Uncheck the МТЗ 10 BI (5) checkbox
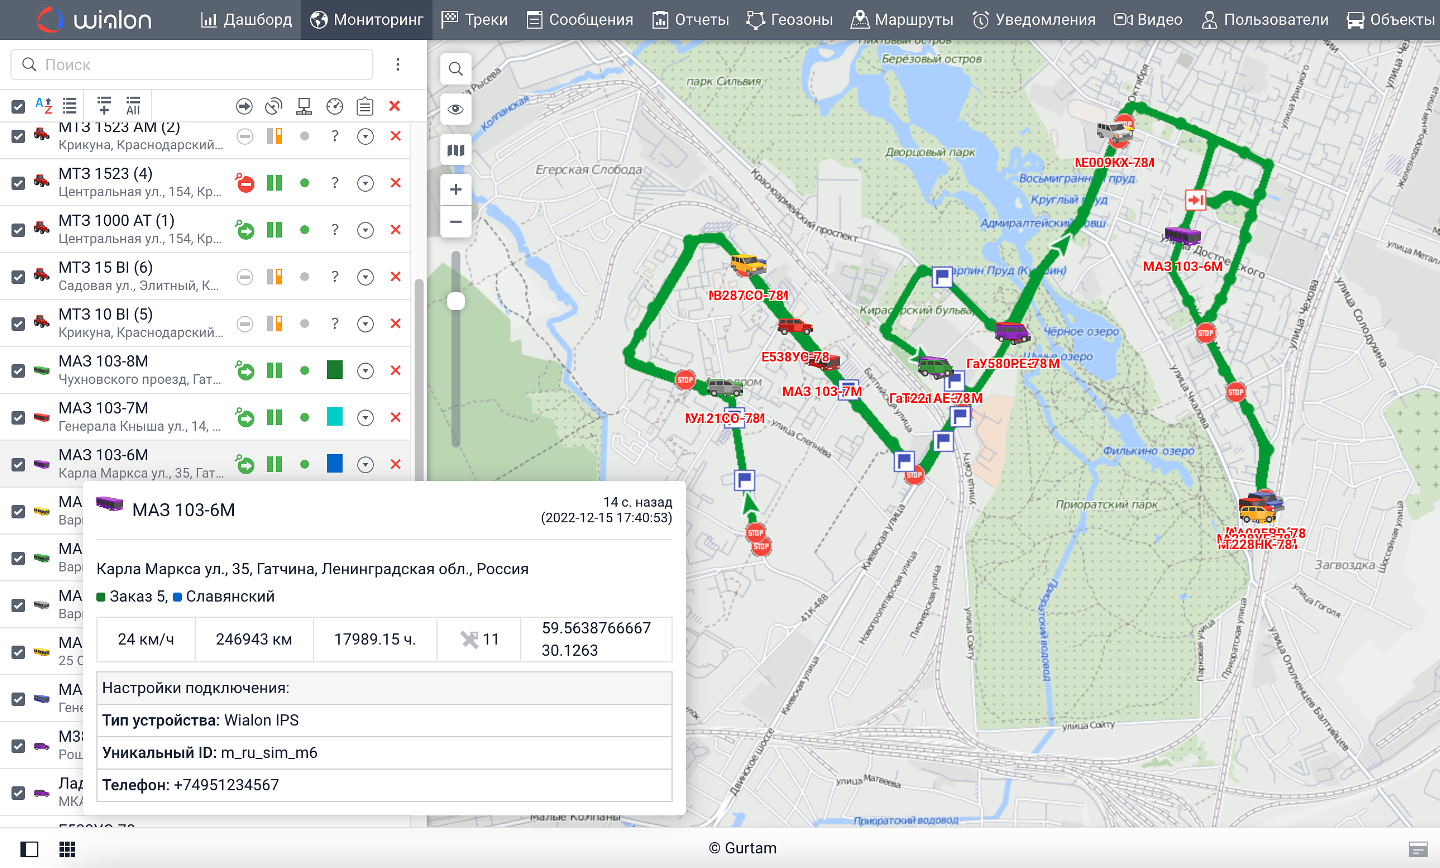Image resolution: width=1440 pixels, height=868 pixels. click(x=18, y=324)
